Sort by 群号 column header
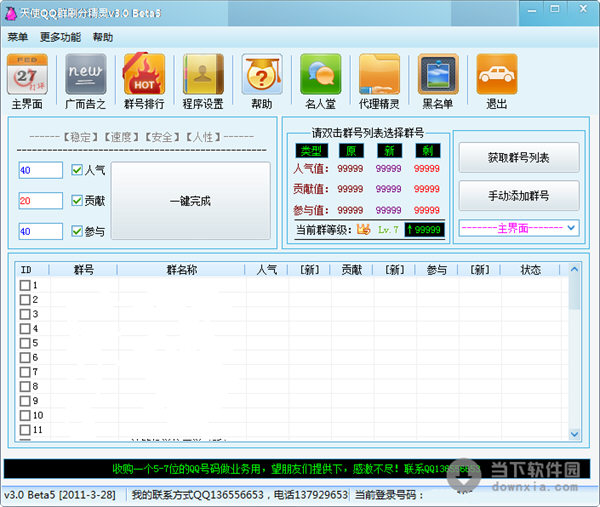 [83, 270]
